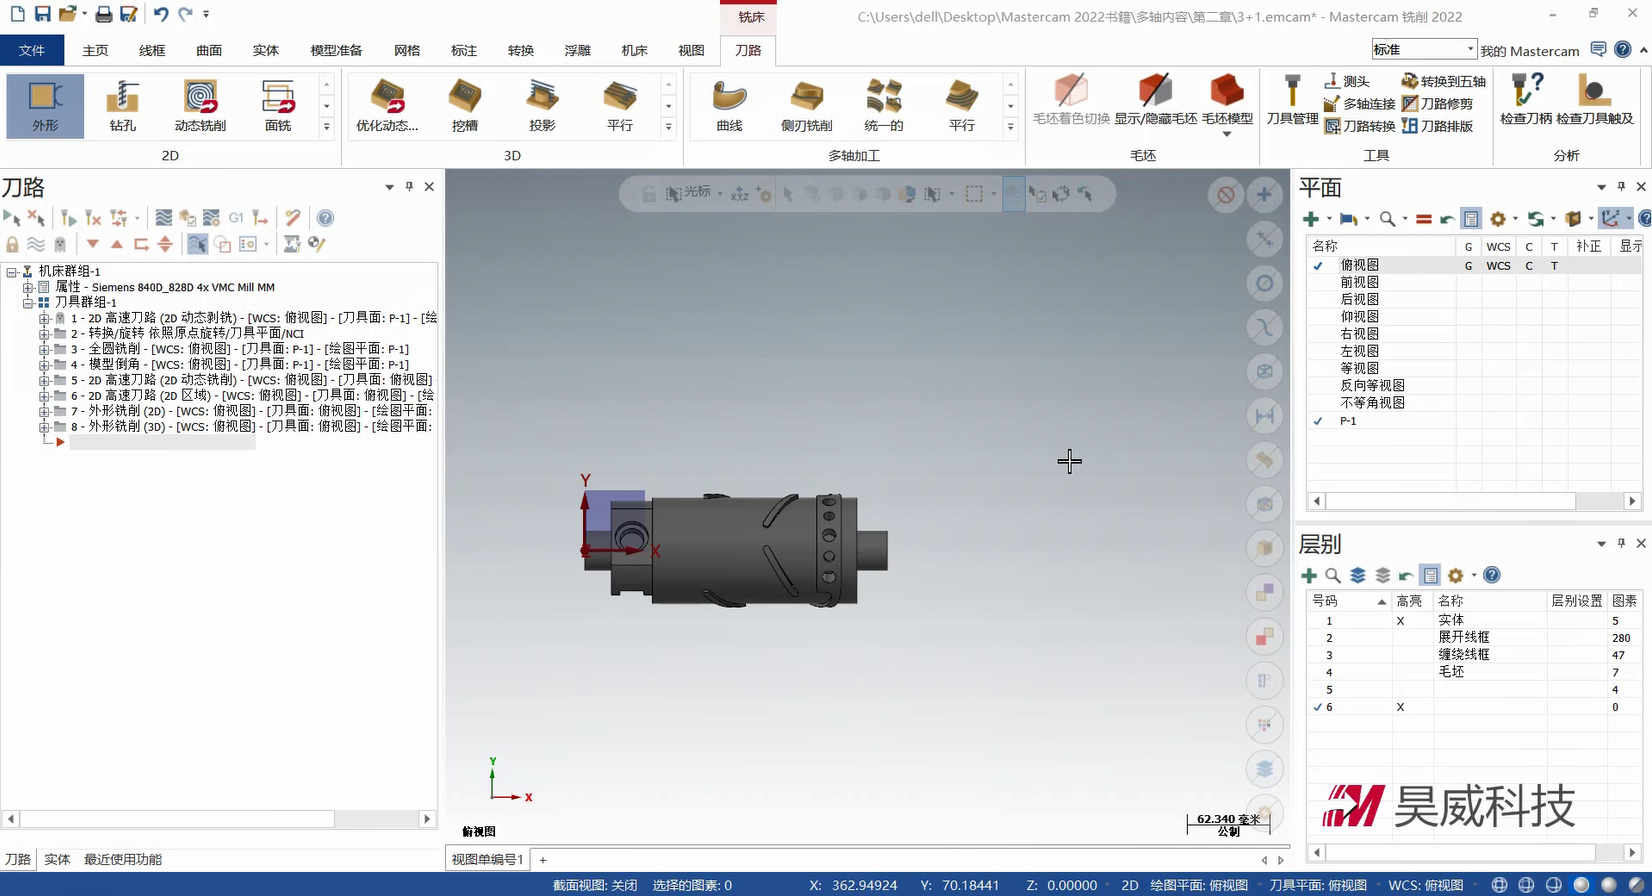
Task: Open the 侧刃铣削 swarf milling toolpath
Action: coord(806,106)
